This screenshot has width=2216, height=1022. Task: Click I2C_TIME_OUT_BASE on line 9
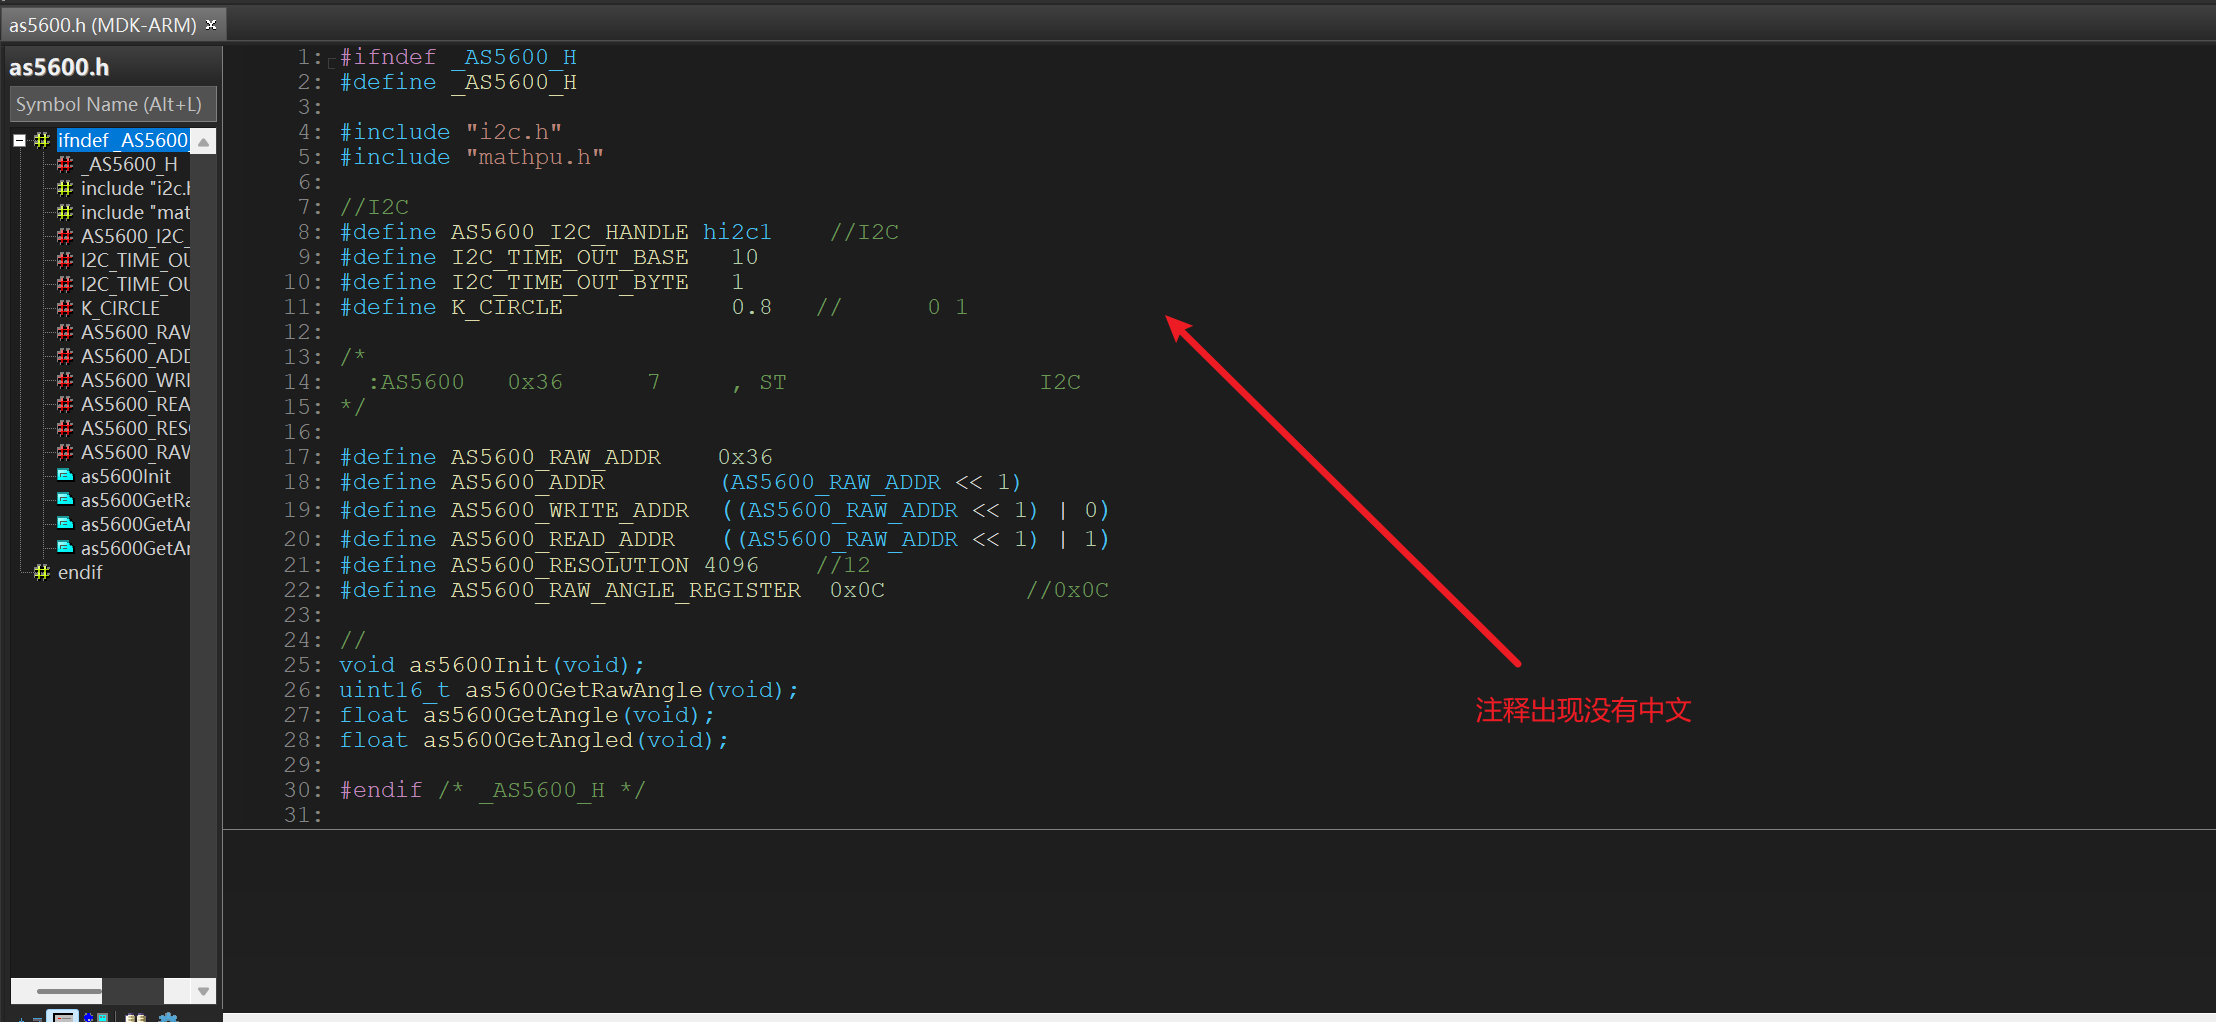[x=570, y=257]
